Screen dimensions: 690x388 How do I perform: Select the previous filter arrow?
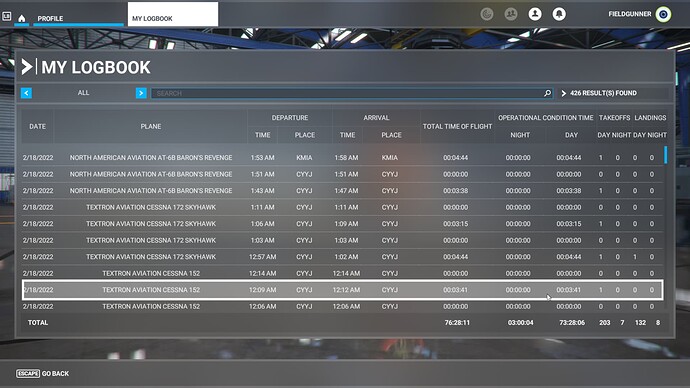coord(26,93)
